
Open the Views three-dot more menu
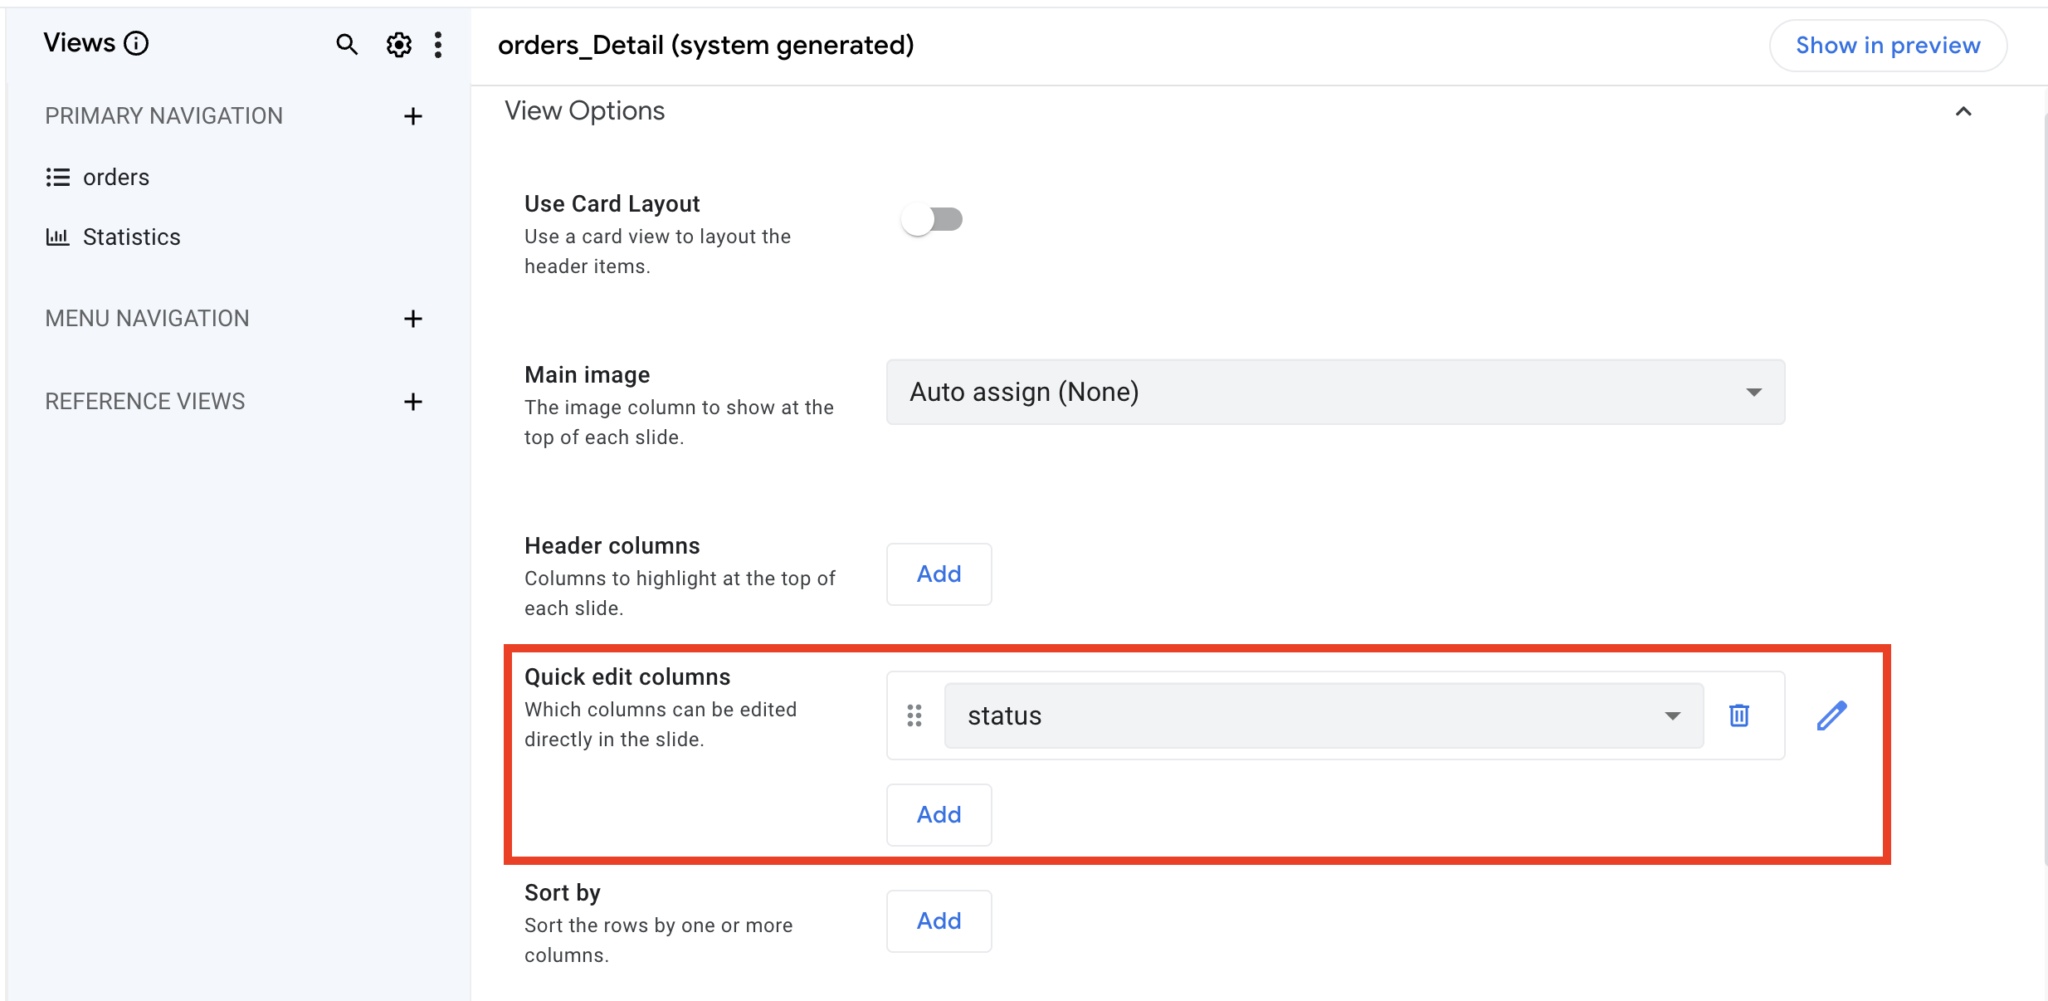coord(438,44)
